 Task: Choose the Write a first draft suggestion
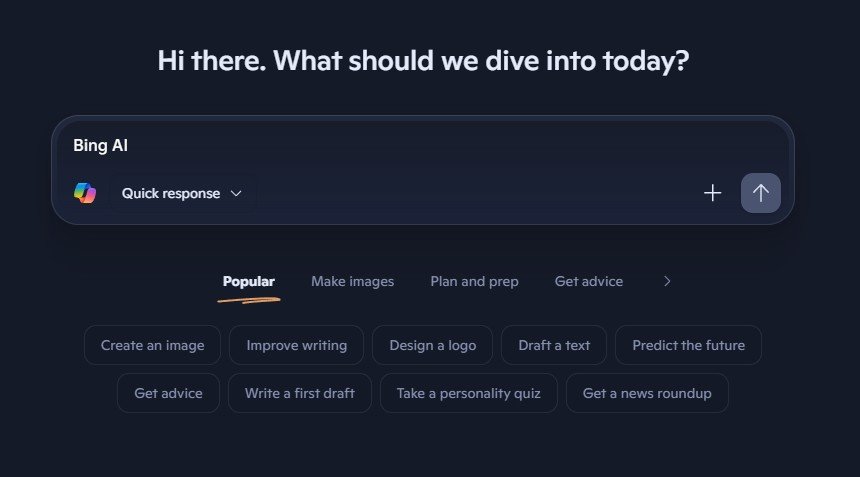[x=300, y=393]
